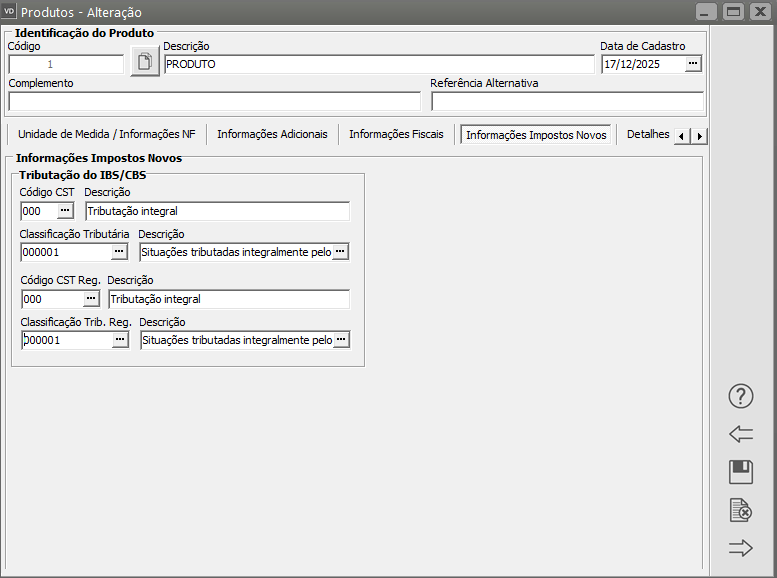Open the Informações Fiscais tab
The height and width of the screenshot is (578, 777).
click(396, 134)
